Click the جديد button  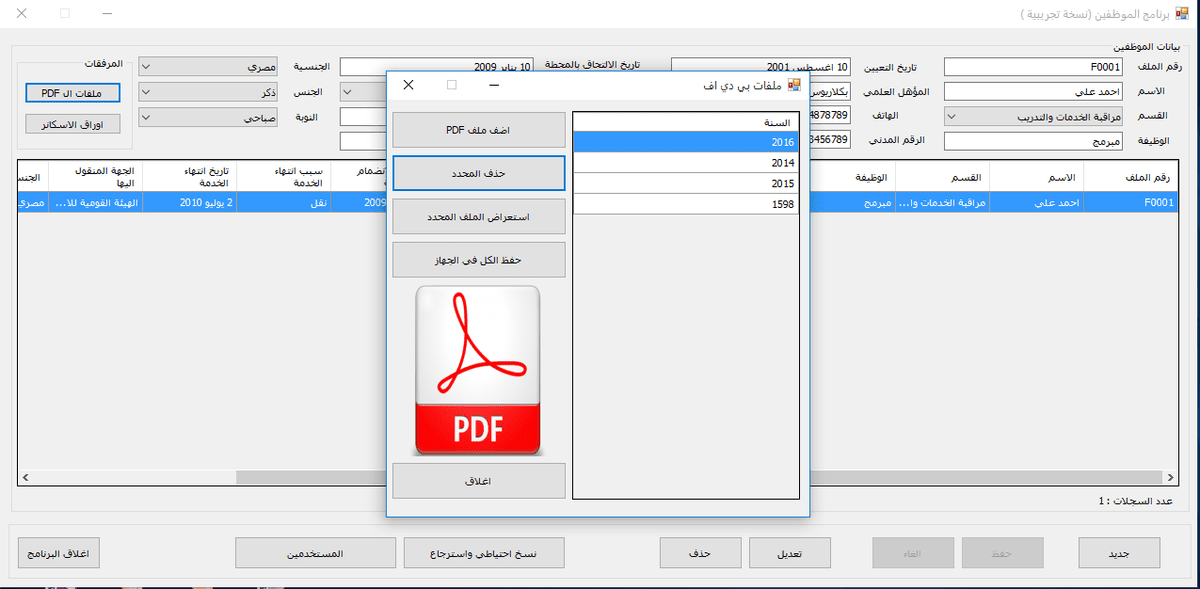[1120, 553]
